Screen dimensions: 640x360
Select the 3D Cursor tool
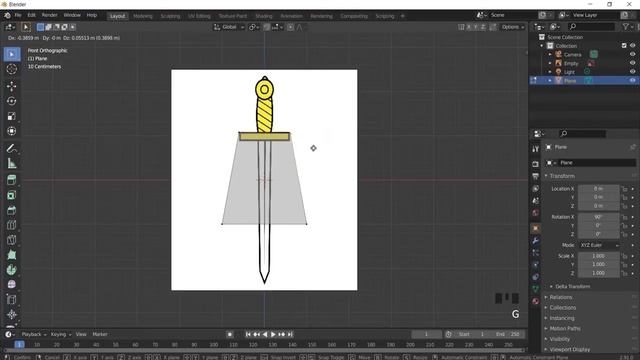tap(12, 69)
